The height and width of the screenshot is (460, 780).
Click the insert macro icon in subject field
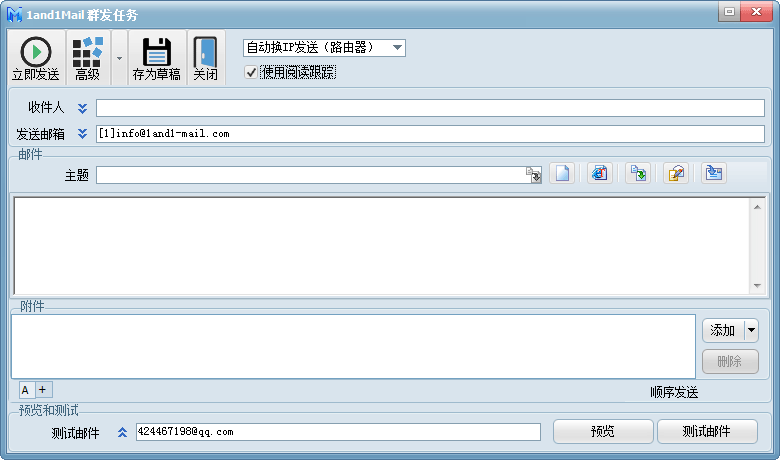tap(534, 175)
